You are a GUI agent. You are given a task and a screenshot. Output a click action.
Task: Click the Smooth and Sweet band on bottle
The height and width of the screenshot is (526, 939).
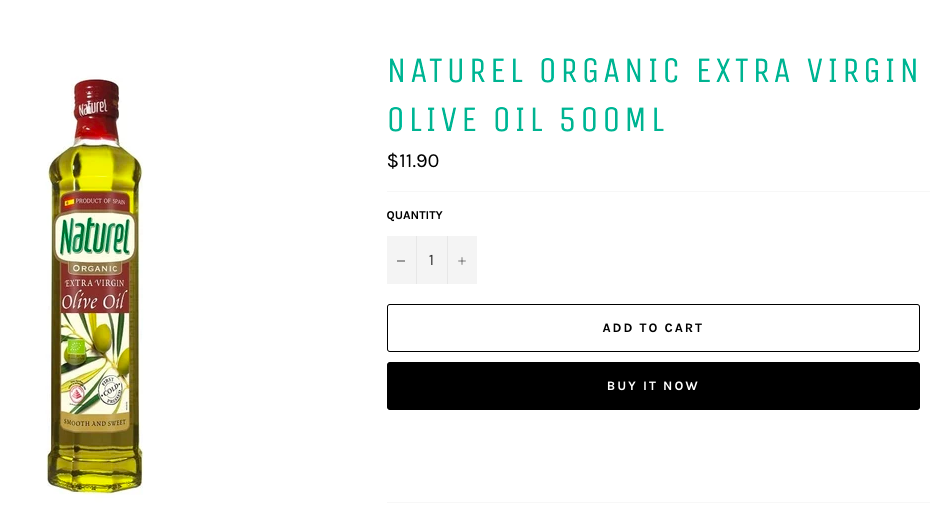coord(95,424)
